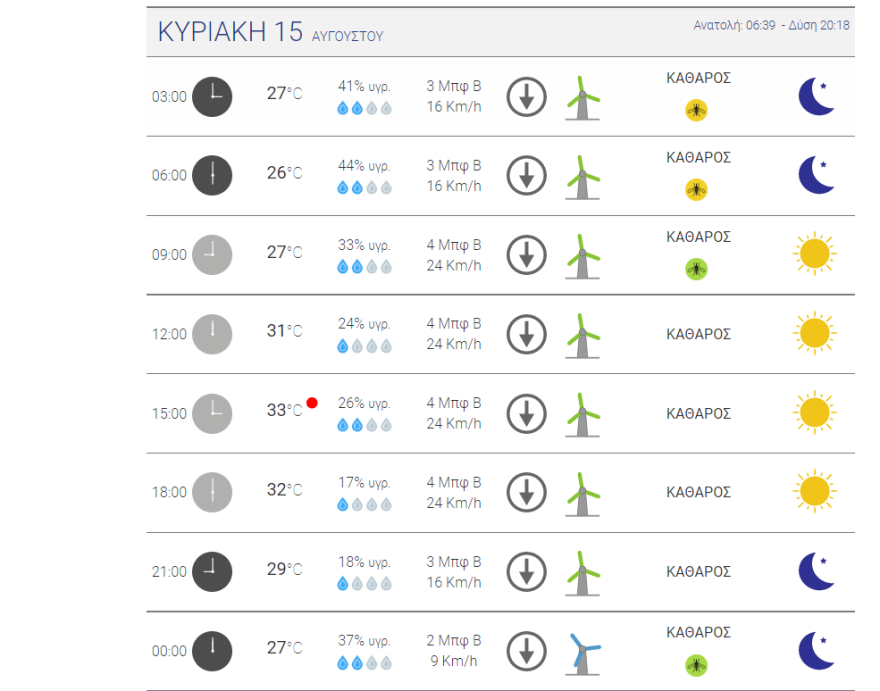Click the sun icon in the 18:00 row
This screenshot has width=880, height=691.
click(x=814, y=491)
